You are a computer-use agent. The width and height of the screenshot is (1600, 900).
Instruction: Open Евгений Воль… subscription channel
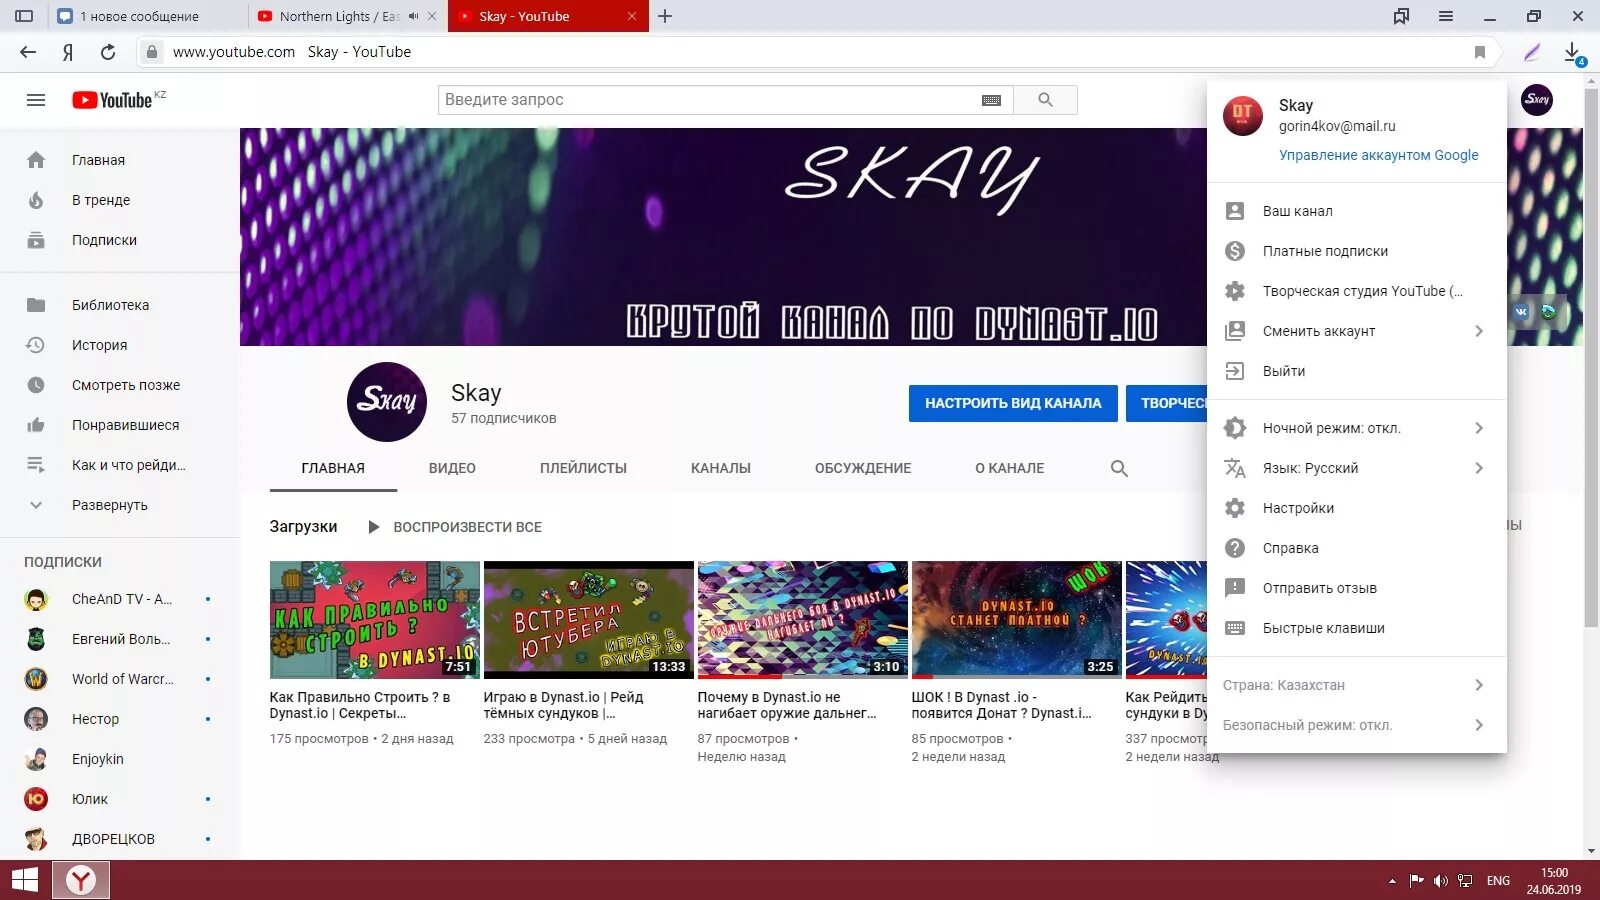(x=120, y=639)
